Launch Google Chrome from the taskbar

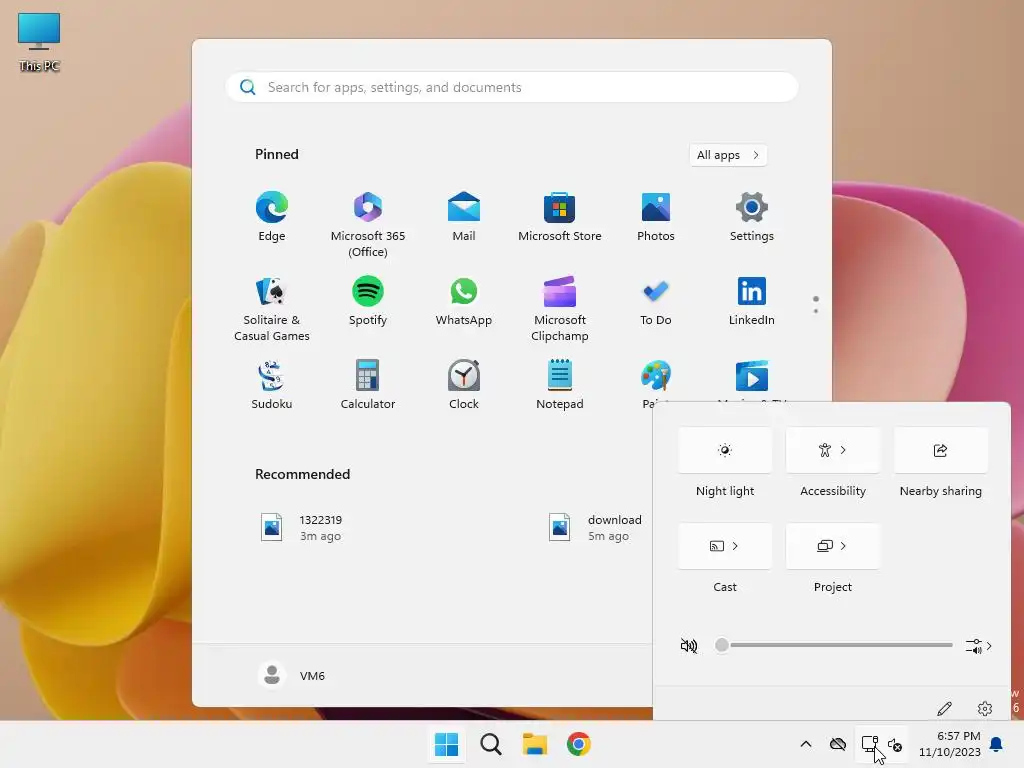coord(579,744)
